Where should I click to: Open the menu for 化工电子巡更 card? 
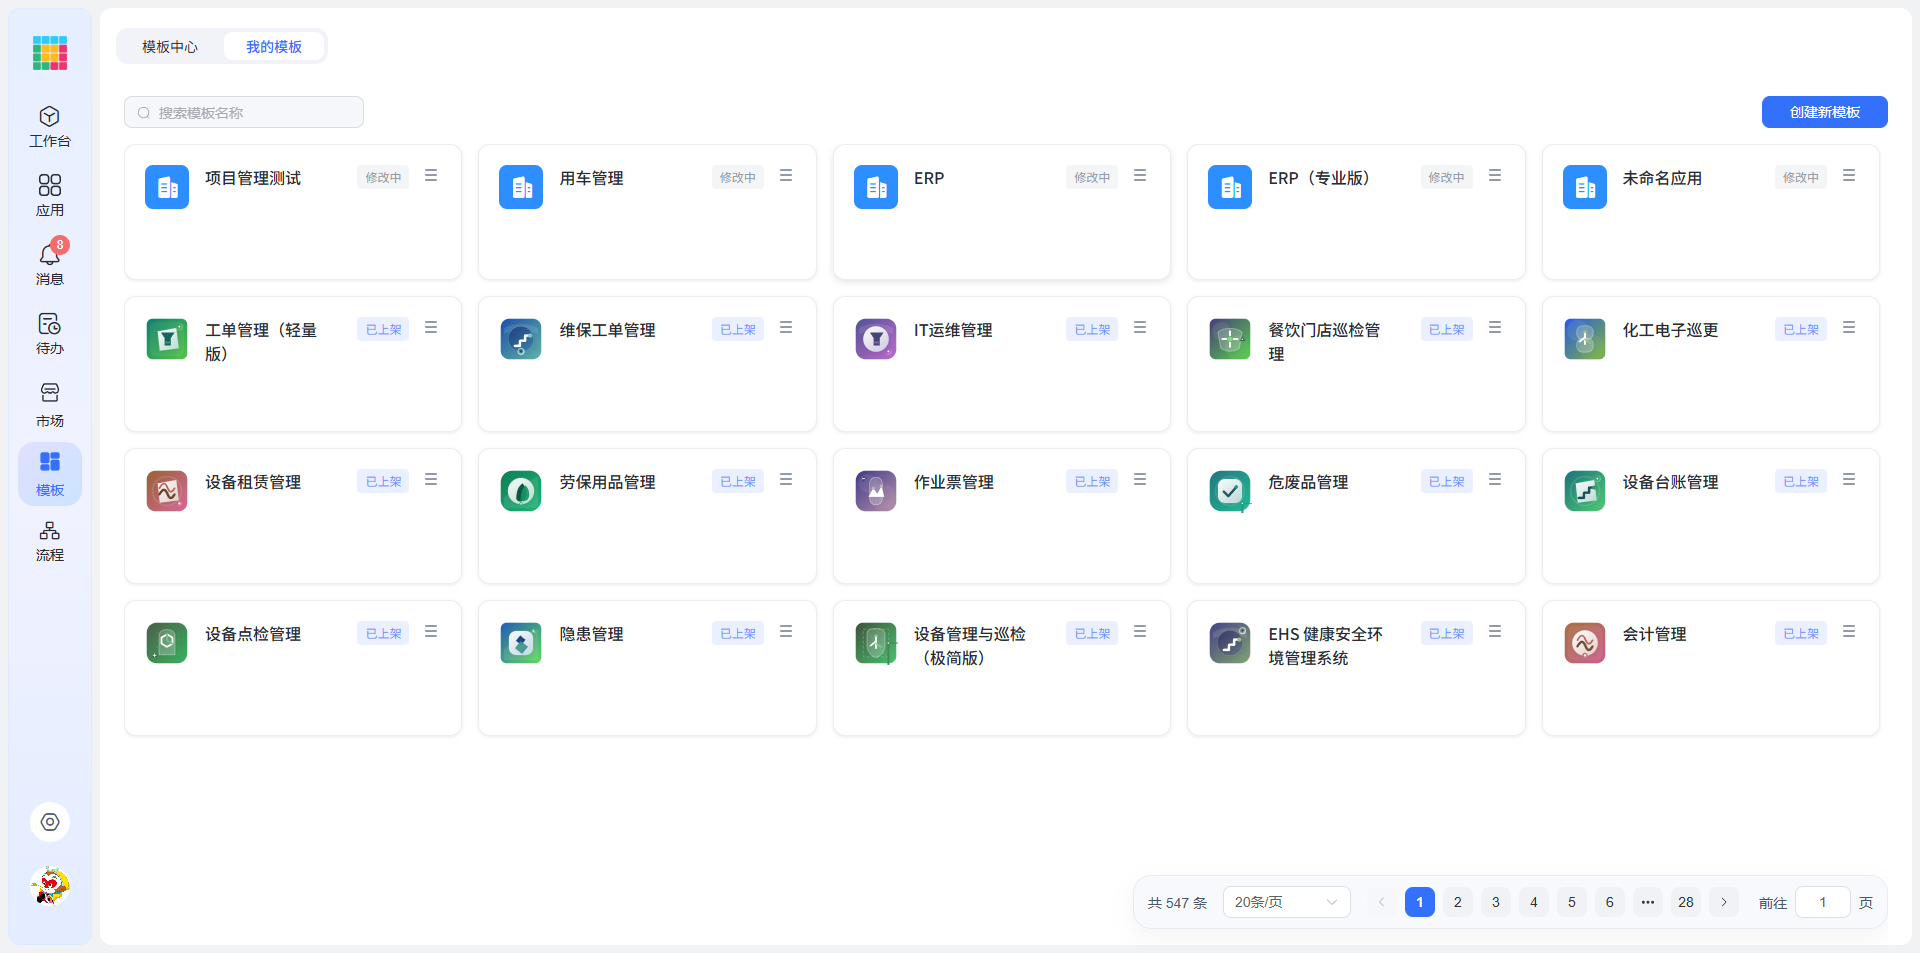pyautogui.click(x=1849, y=328)
